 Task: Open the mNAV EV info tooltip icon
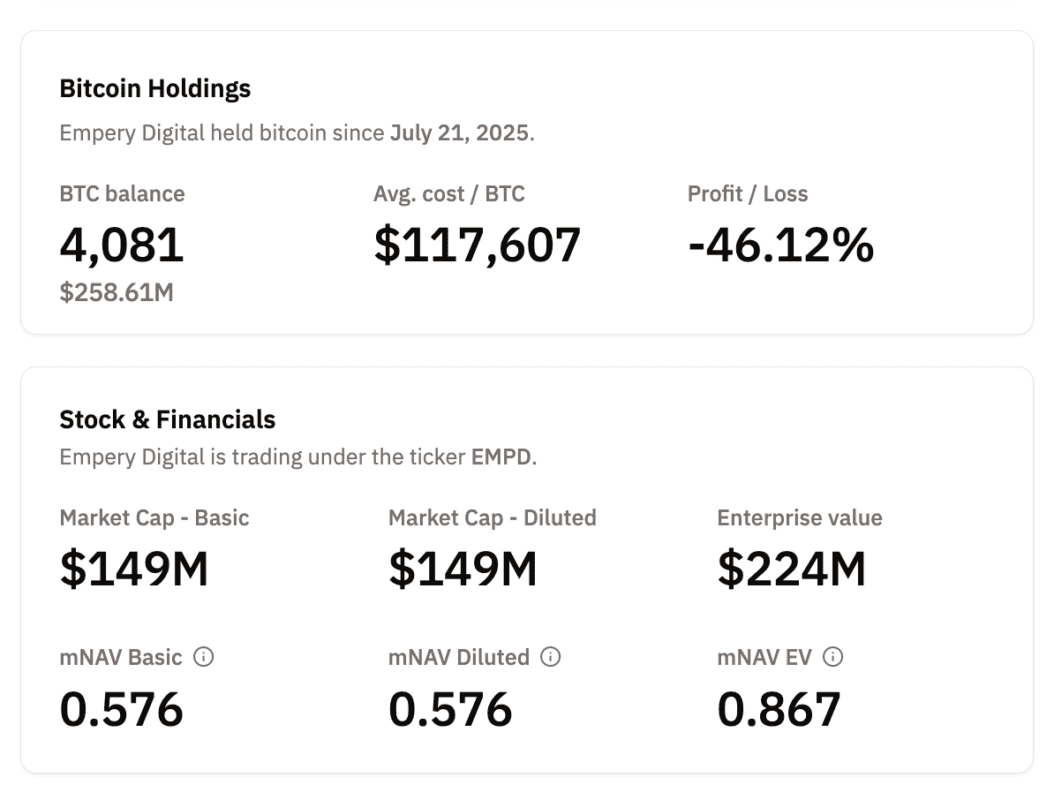coord(833,657)
